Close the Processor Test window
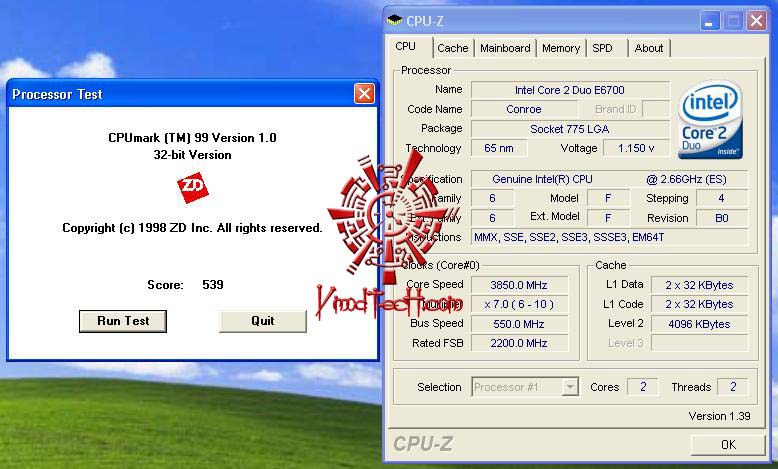This screenshot has height=469, width=778. 364,93
